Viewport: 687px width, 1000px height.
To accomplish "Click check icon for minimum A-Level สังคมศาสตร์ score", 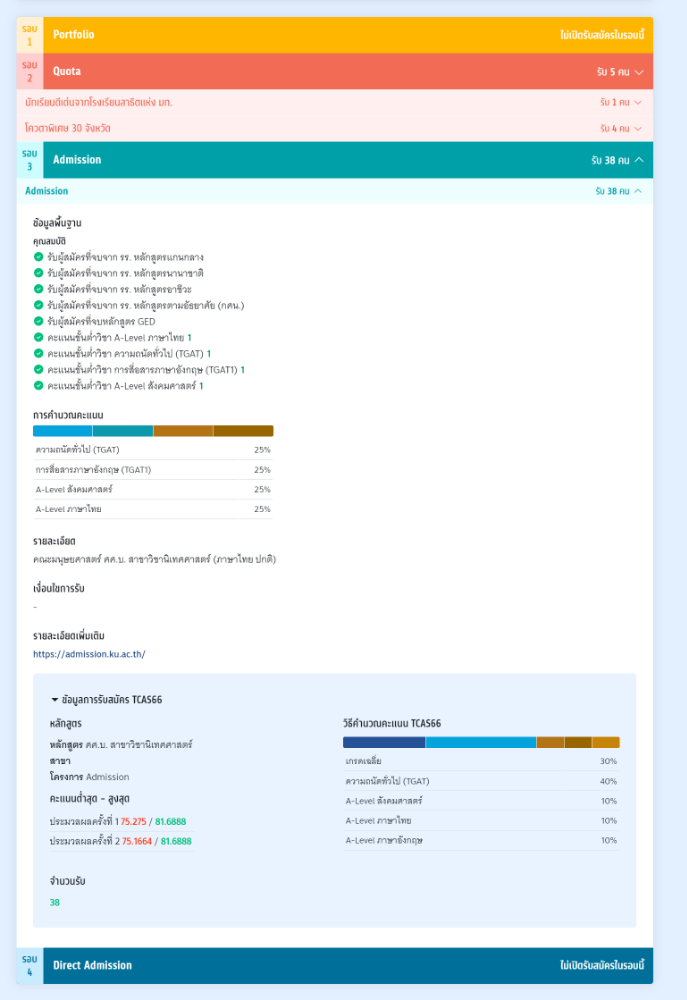I will pyautogui.click(x=38, y=385).
